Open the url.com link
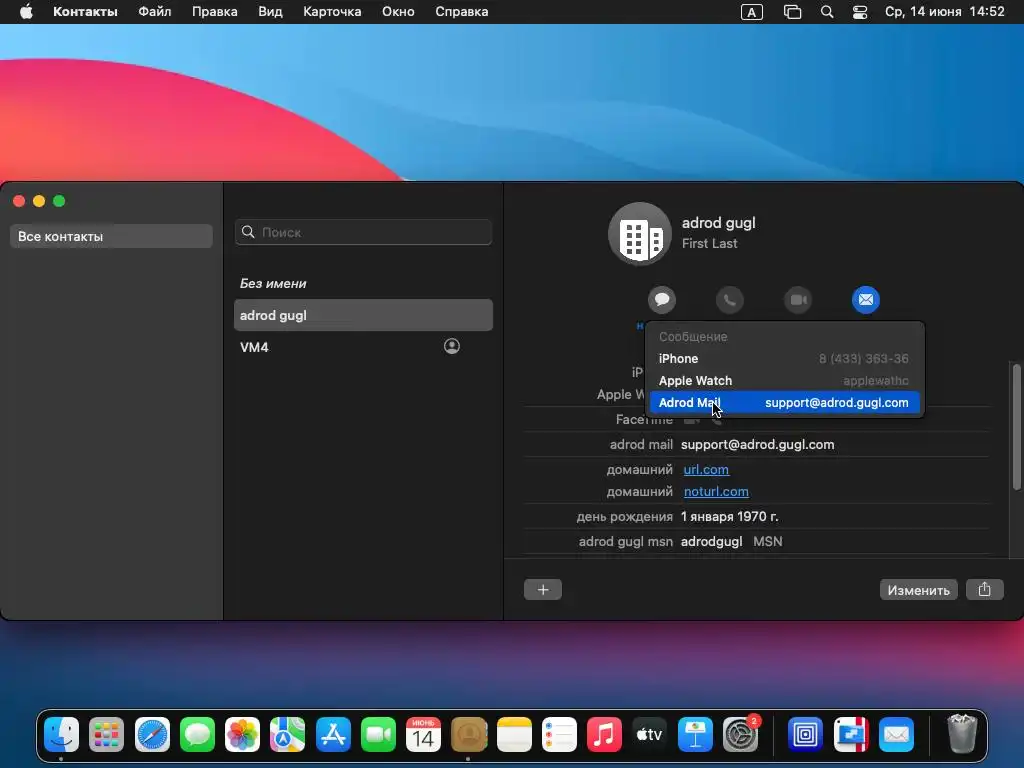The image size is (1024, 768). coord(706,470)
